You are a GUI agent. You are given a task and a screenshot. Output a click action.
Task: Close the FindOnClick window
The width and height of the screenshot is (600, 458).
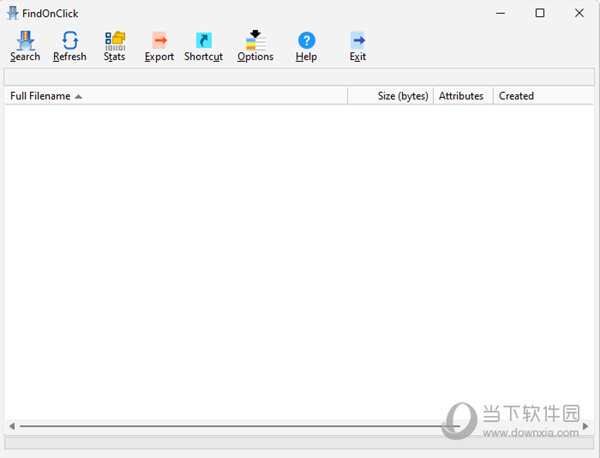[579, 13]
